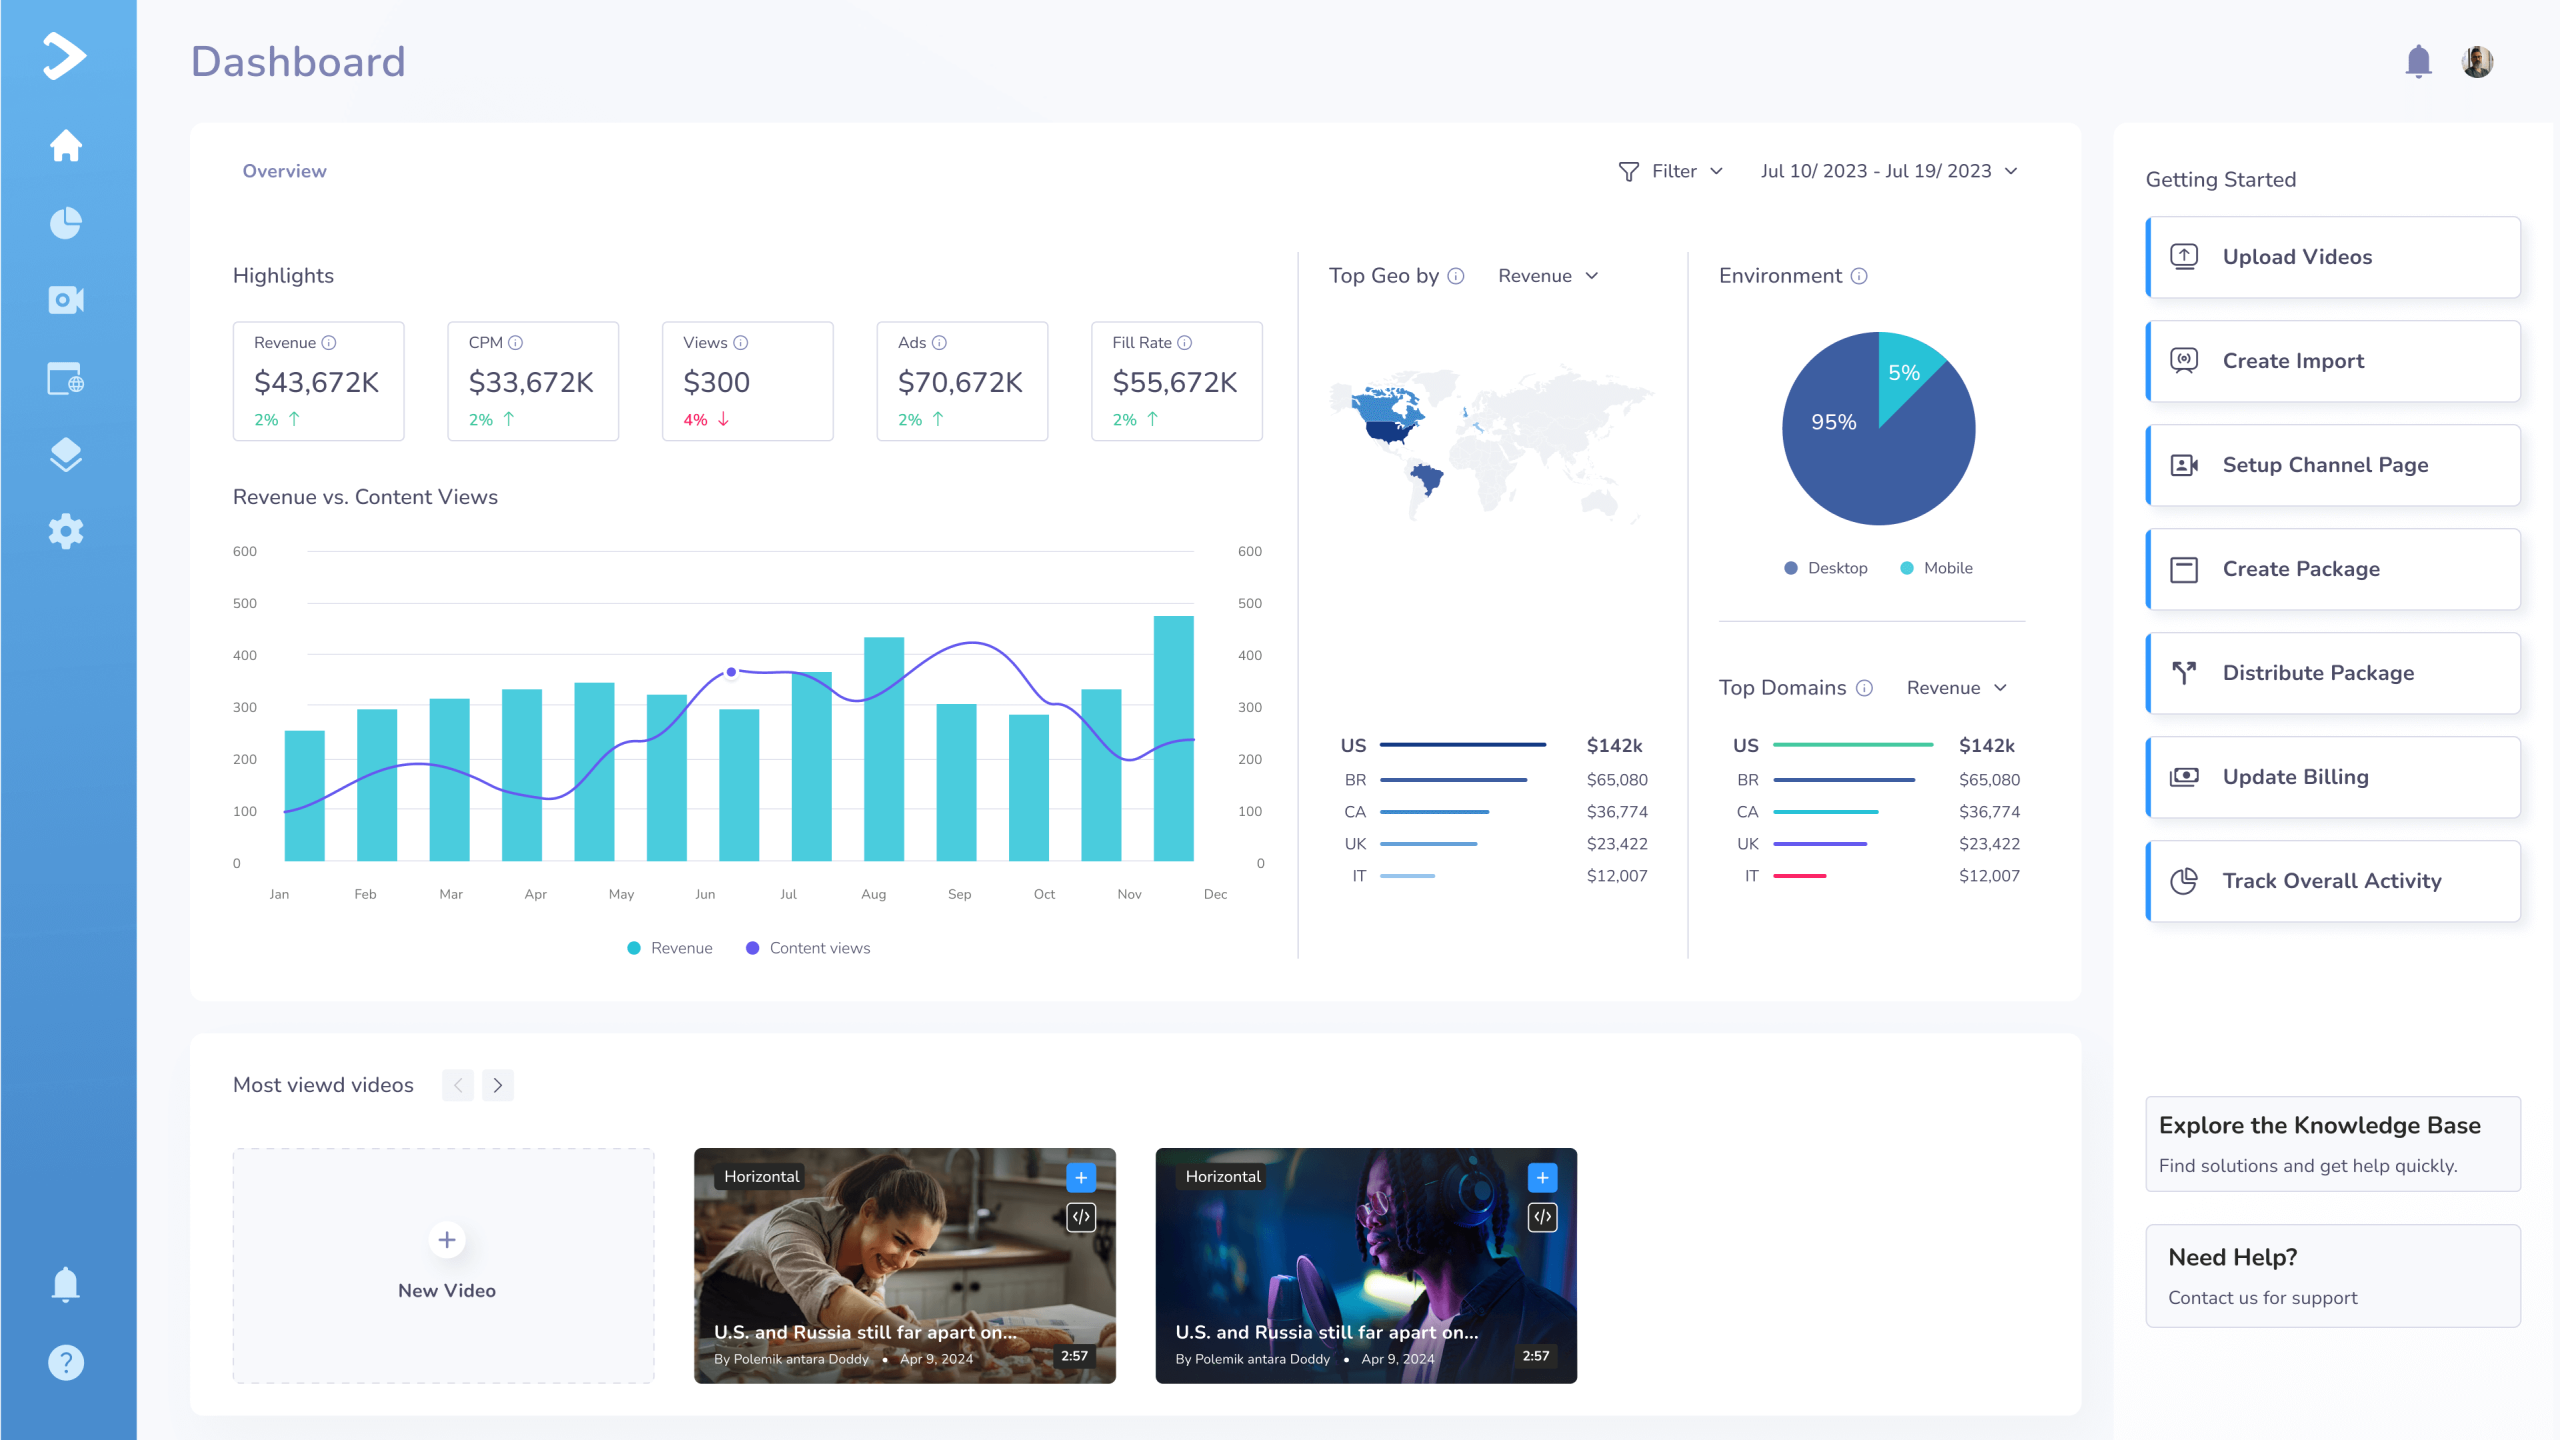Open notifications via the bell icon
Image resolution: width=2560 pixels, height=1440 pixels.
[2420, 61]
